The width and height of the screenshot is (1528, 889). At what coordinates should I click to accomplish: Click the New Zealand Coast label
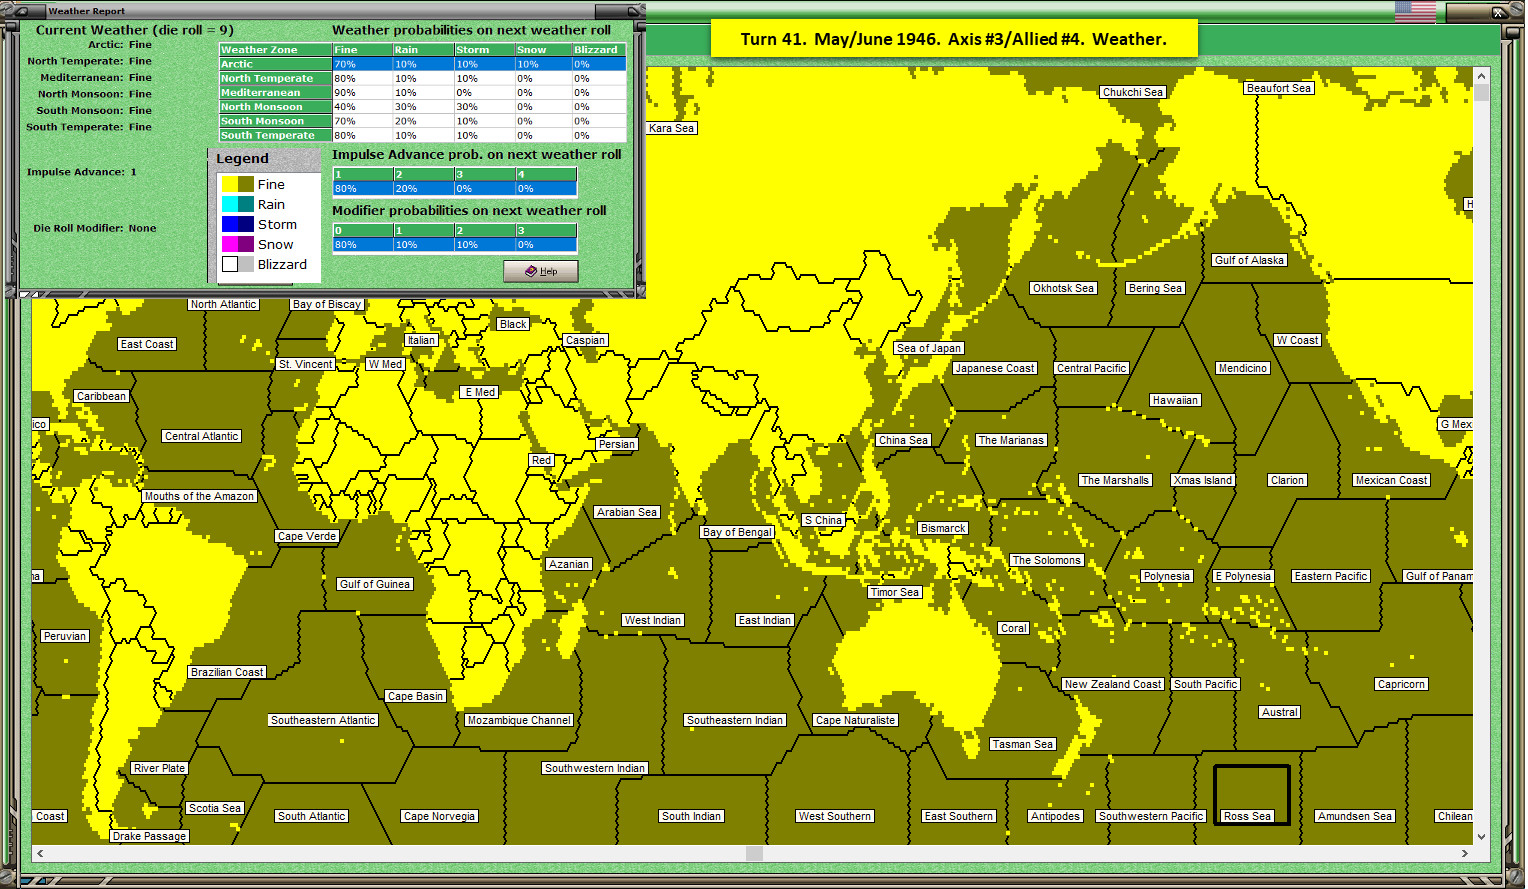pyautogui.click(x=1113, y=684)
